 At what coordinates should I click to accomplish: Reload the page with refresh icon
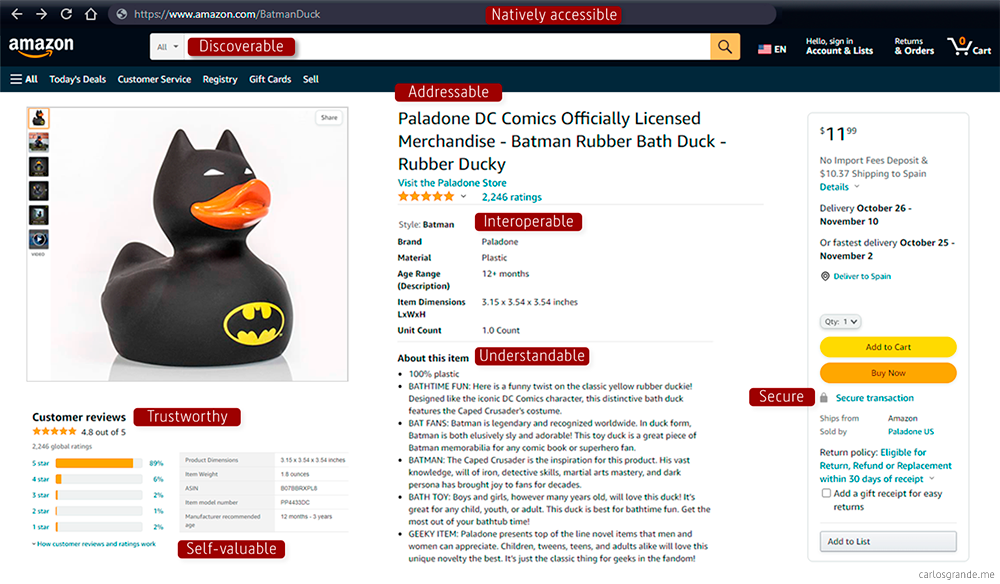click(x=66, y=15)
